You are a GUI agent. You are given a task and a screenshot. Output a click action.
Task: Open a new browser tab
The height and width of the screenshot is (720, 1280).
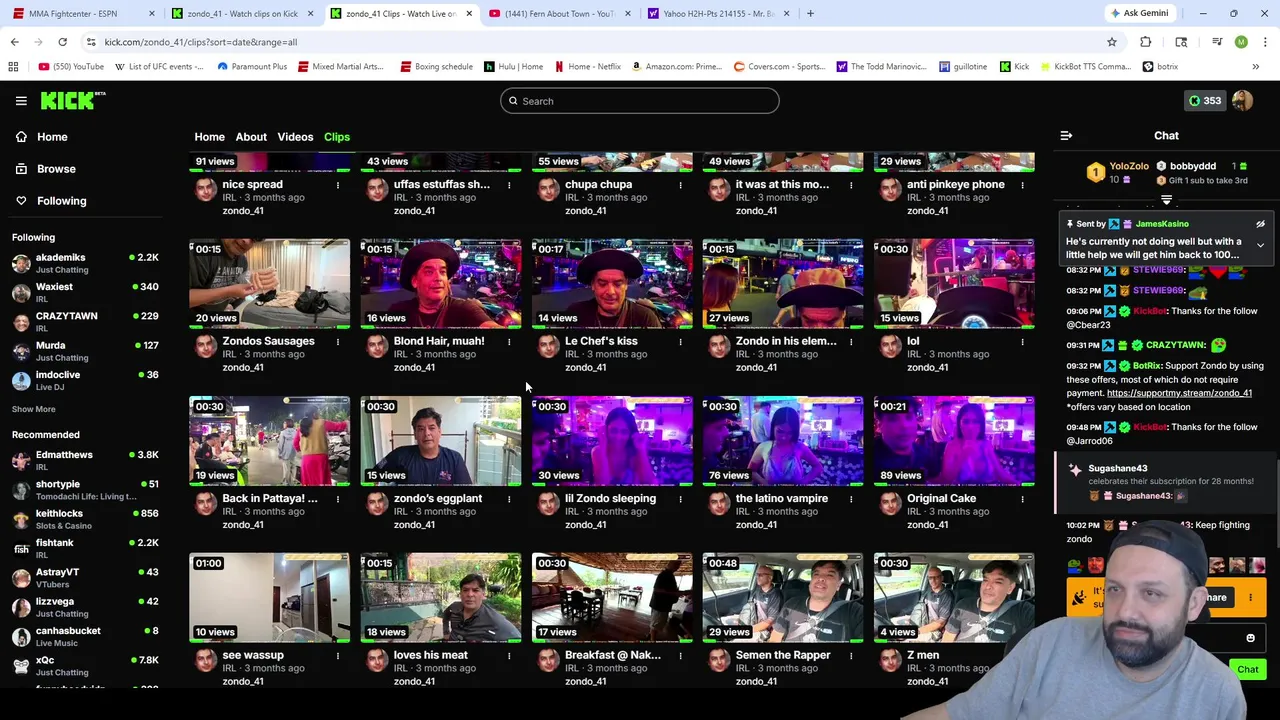(x=810, y=14)
